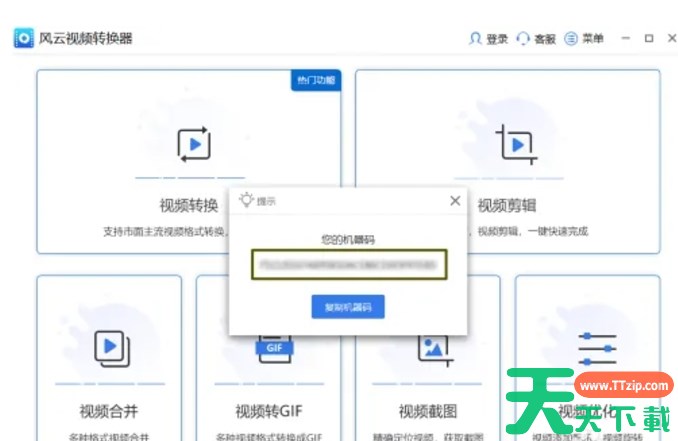Click the 视频剪辑 crop icon
This screenshot has height=441, width=678.
click(516, 144)
